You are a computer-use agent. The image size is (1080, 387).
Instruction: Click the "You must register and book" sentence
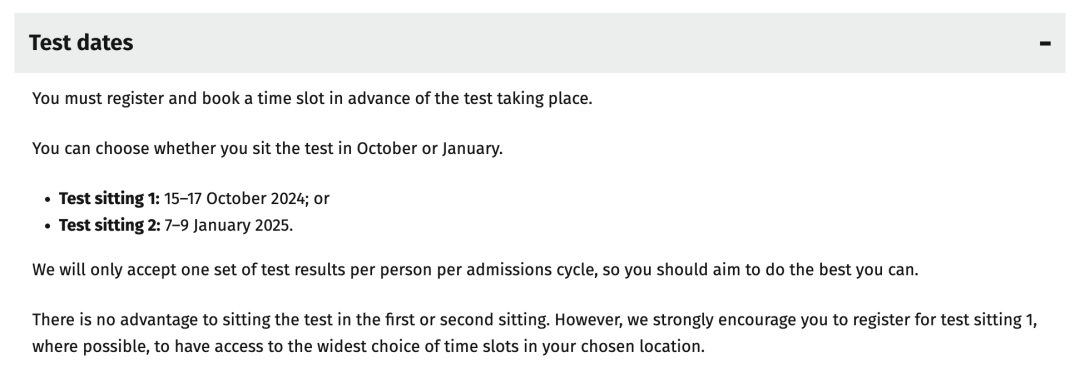click(312, 98)
